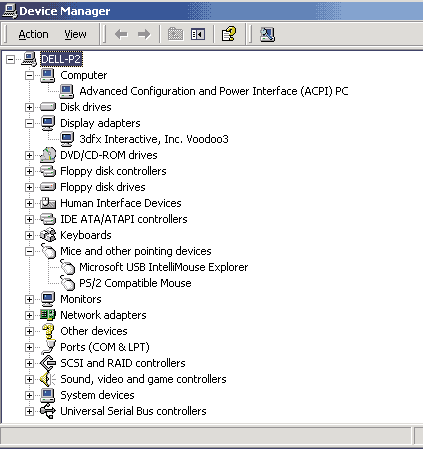Select Microsoft USB IntelliMouse Explorer device
The height and width of the screenshot is (449, 423).
(x=164, y=267)
